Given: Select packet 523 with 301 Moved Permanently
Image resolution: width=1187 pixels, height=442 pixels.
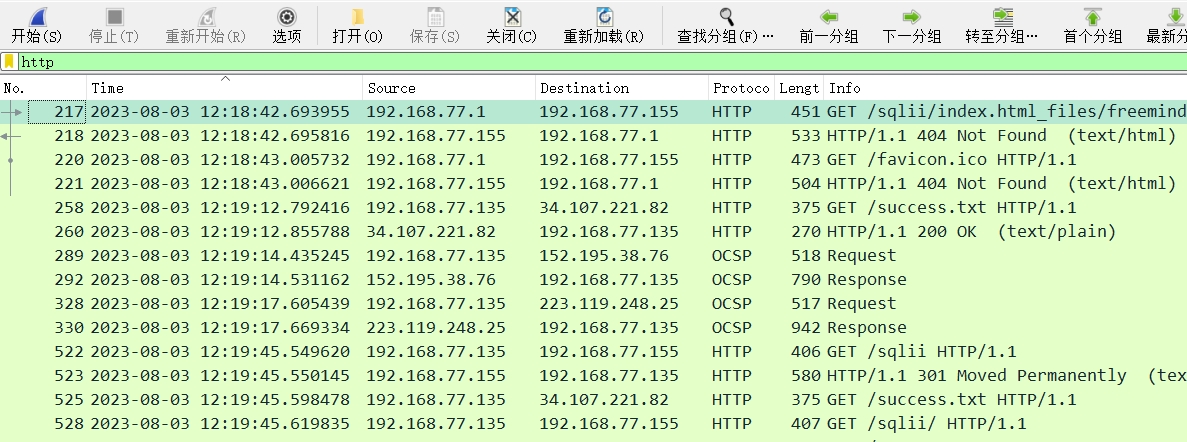Looking at the screenshot, I should [594, 375].
